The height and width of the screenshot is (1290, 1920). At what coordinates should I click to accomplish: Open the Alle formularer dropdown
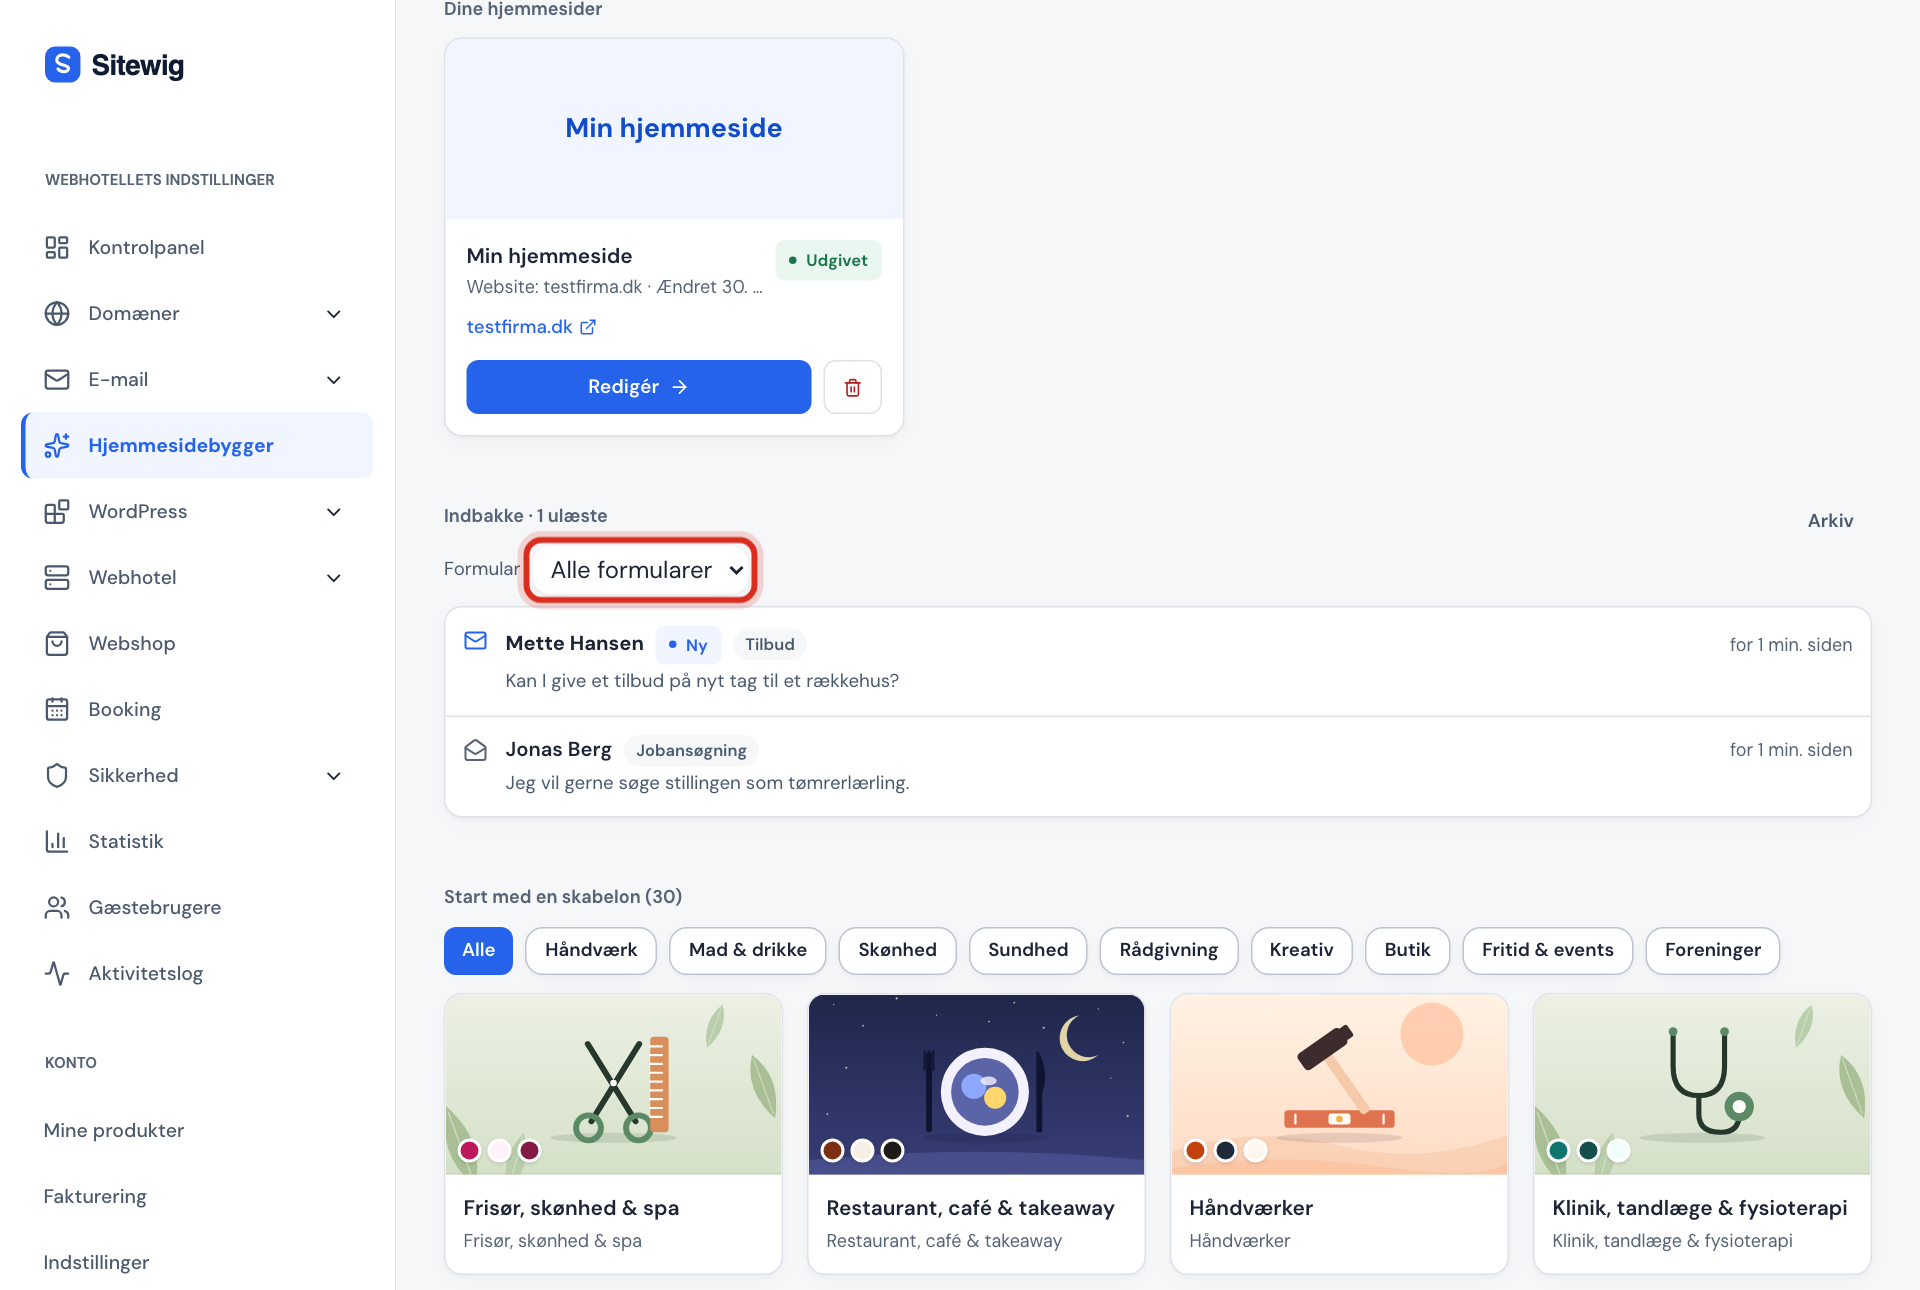click(x=641, y=570)
